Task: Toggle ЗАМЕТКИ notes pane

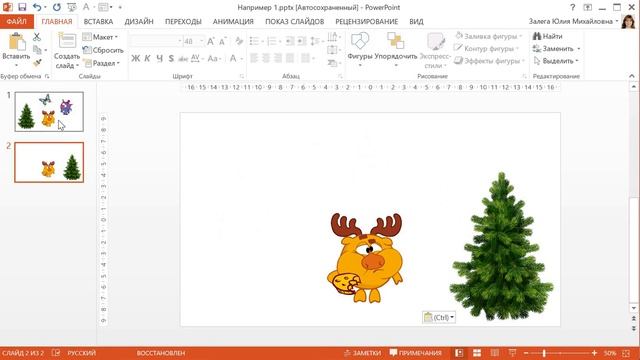Action: (x=362, y=353)
